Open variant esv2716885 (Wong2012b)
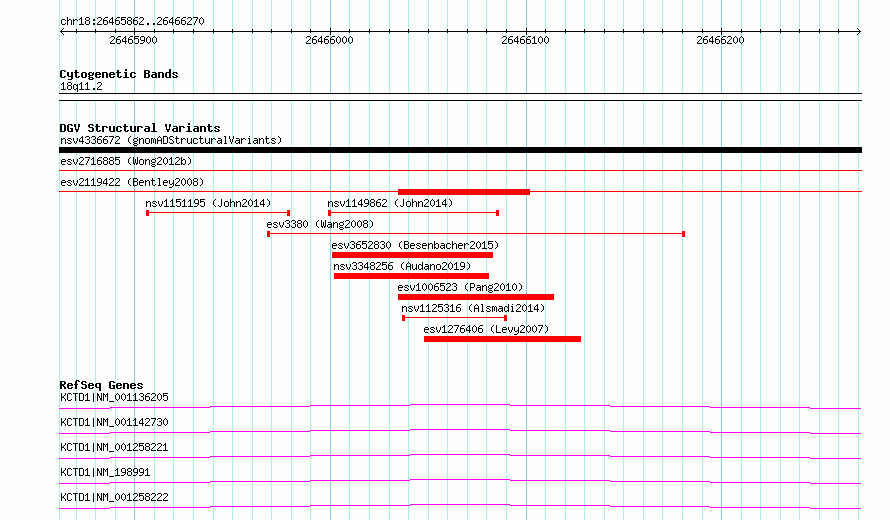890x520 pixels. 126,161
